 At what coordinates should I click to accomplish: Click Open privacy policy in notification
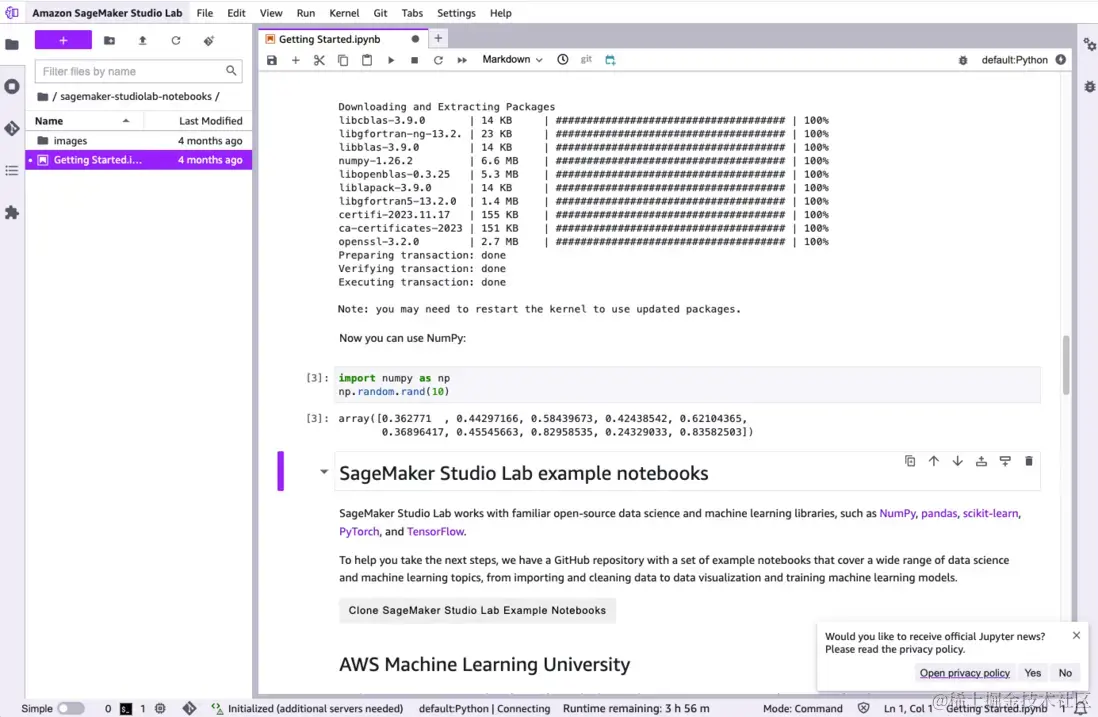964,673
